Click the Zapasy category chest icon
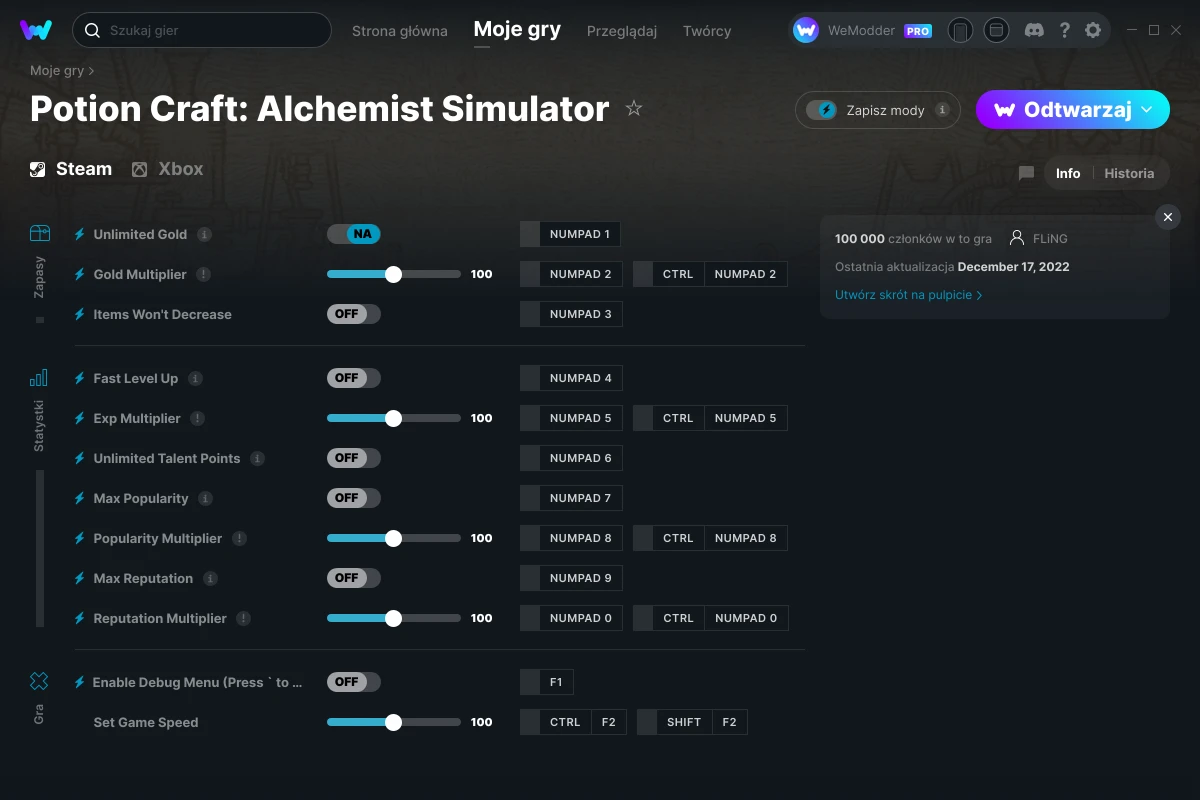 (x=39, y=234)
